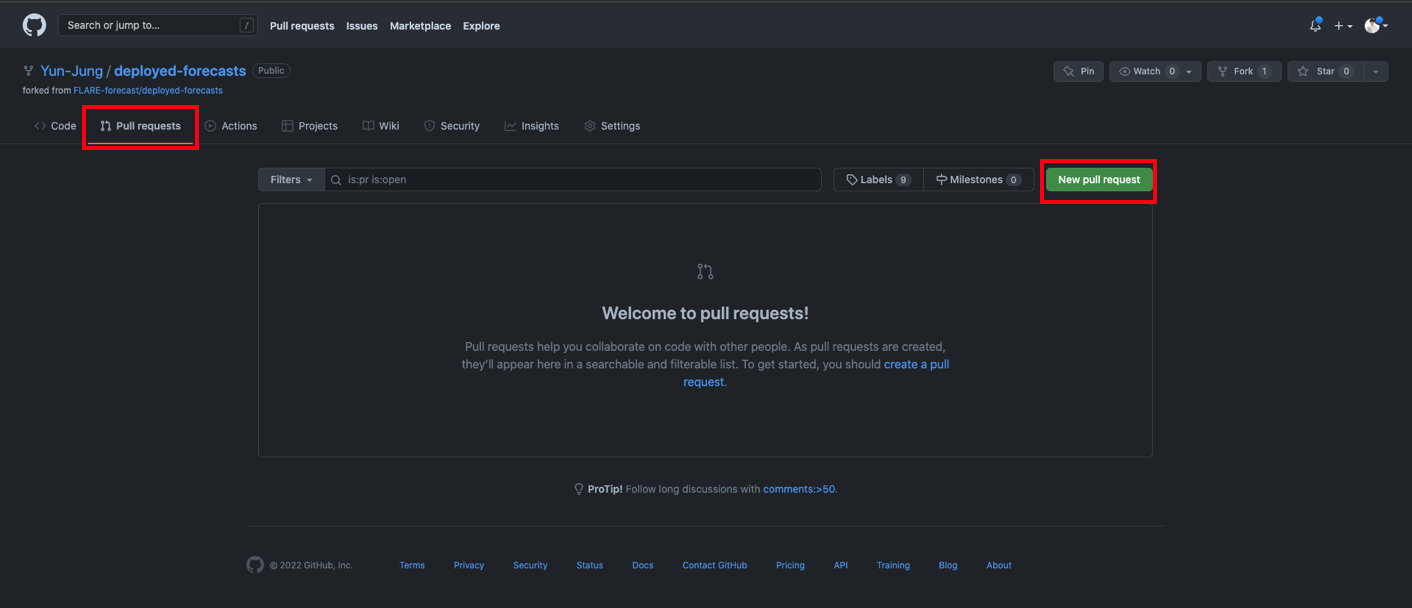
Task: Fork the repository with the Fork button
Action: coord(1244,71)
